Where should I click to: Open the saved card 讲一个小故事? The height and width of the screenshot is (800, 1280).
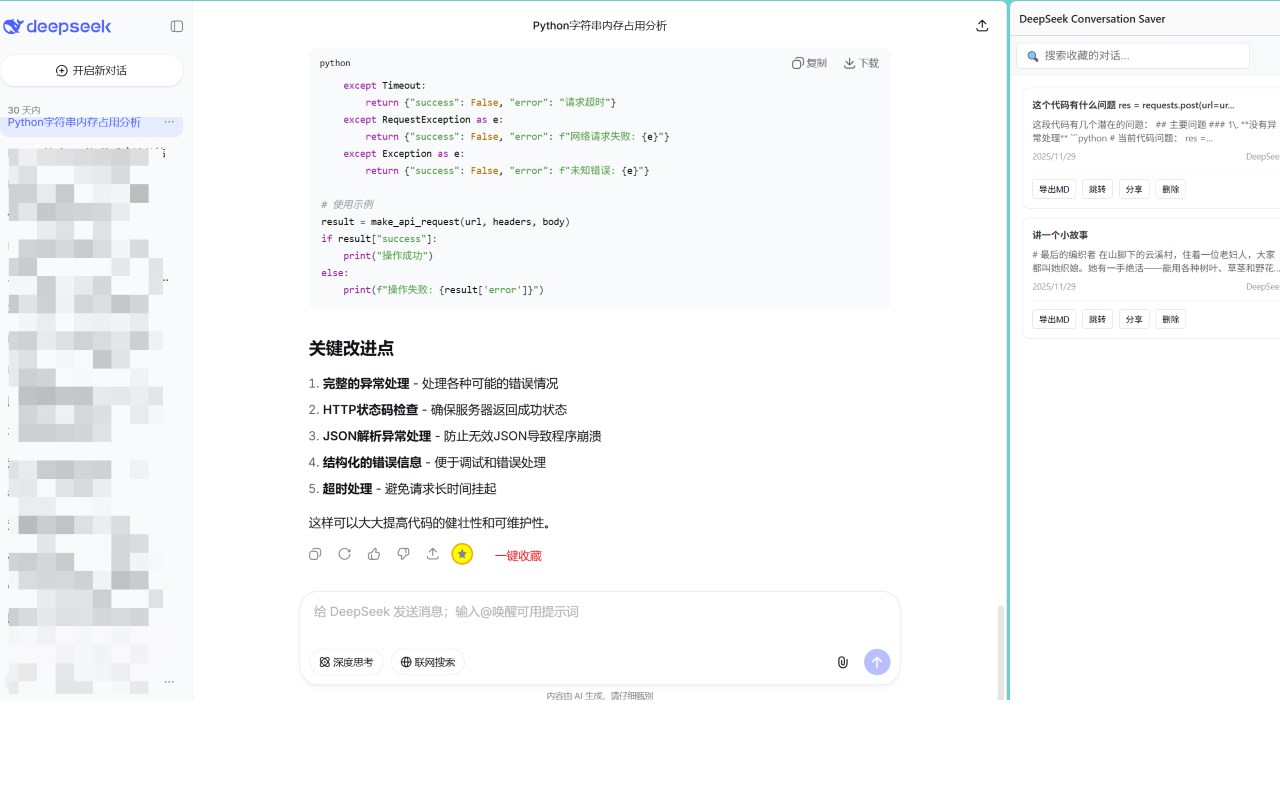[1151, 278]
